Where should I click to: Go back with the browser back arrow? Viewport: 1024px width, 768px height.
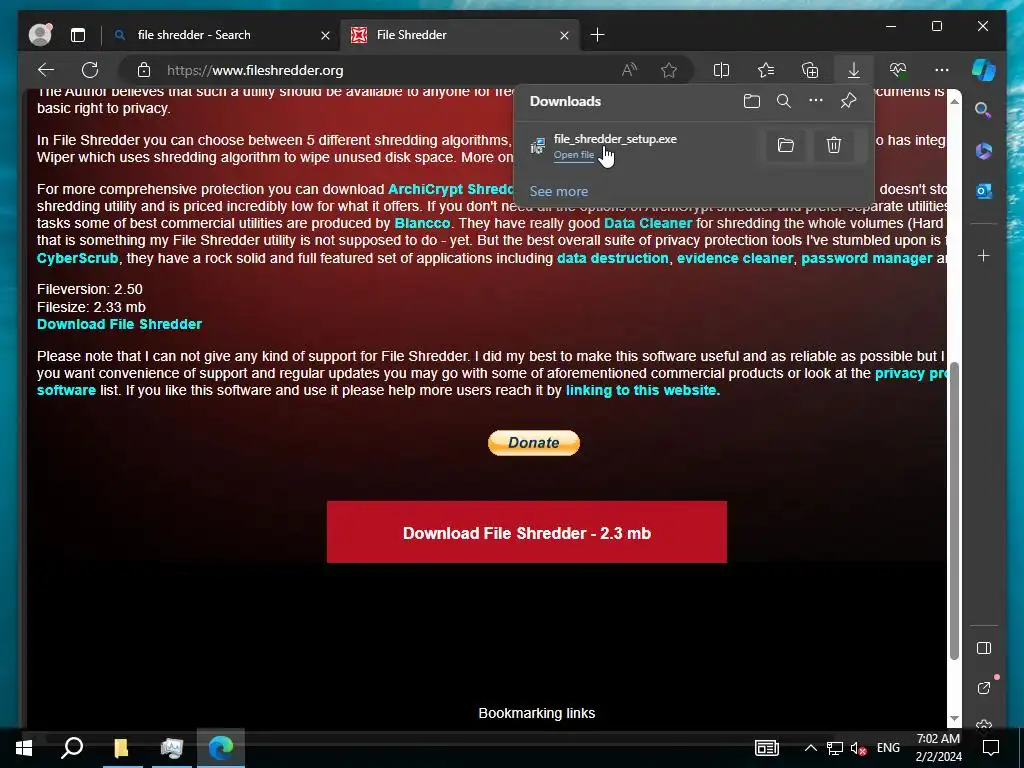click(x=46, y=70)
